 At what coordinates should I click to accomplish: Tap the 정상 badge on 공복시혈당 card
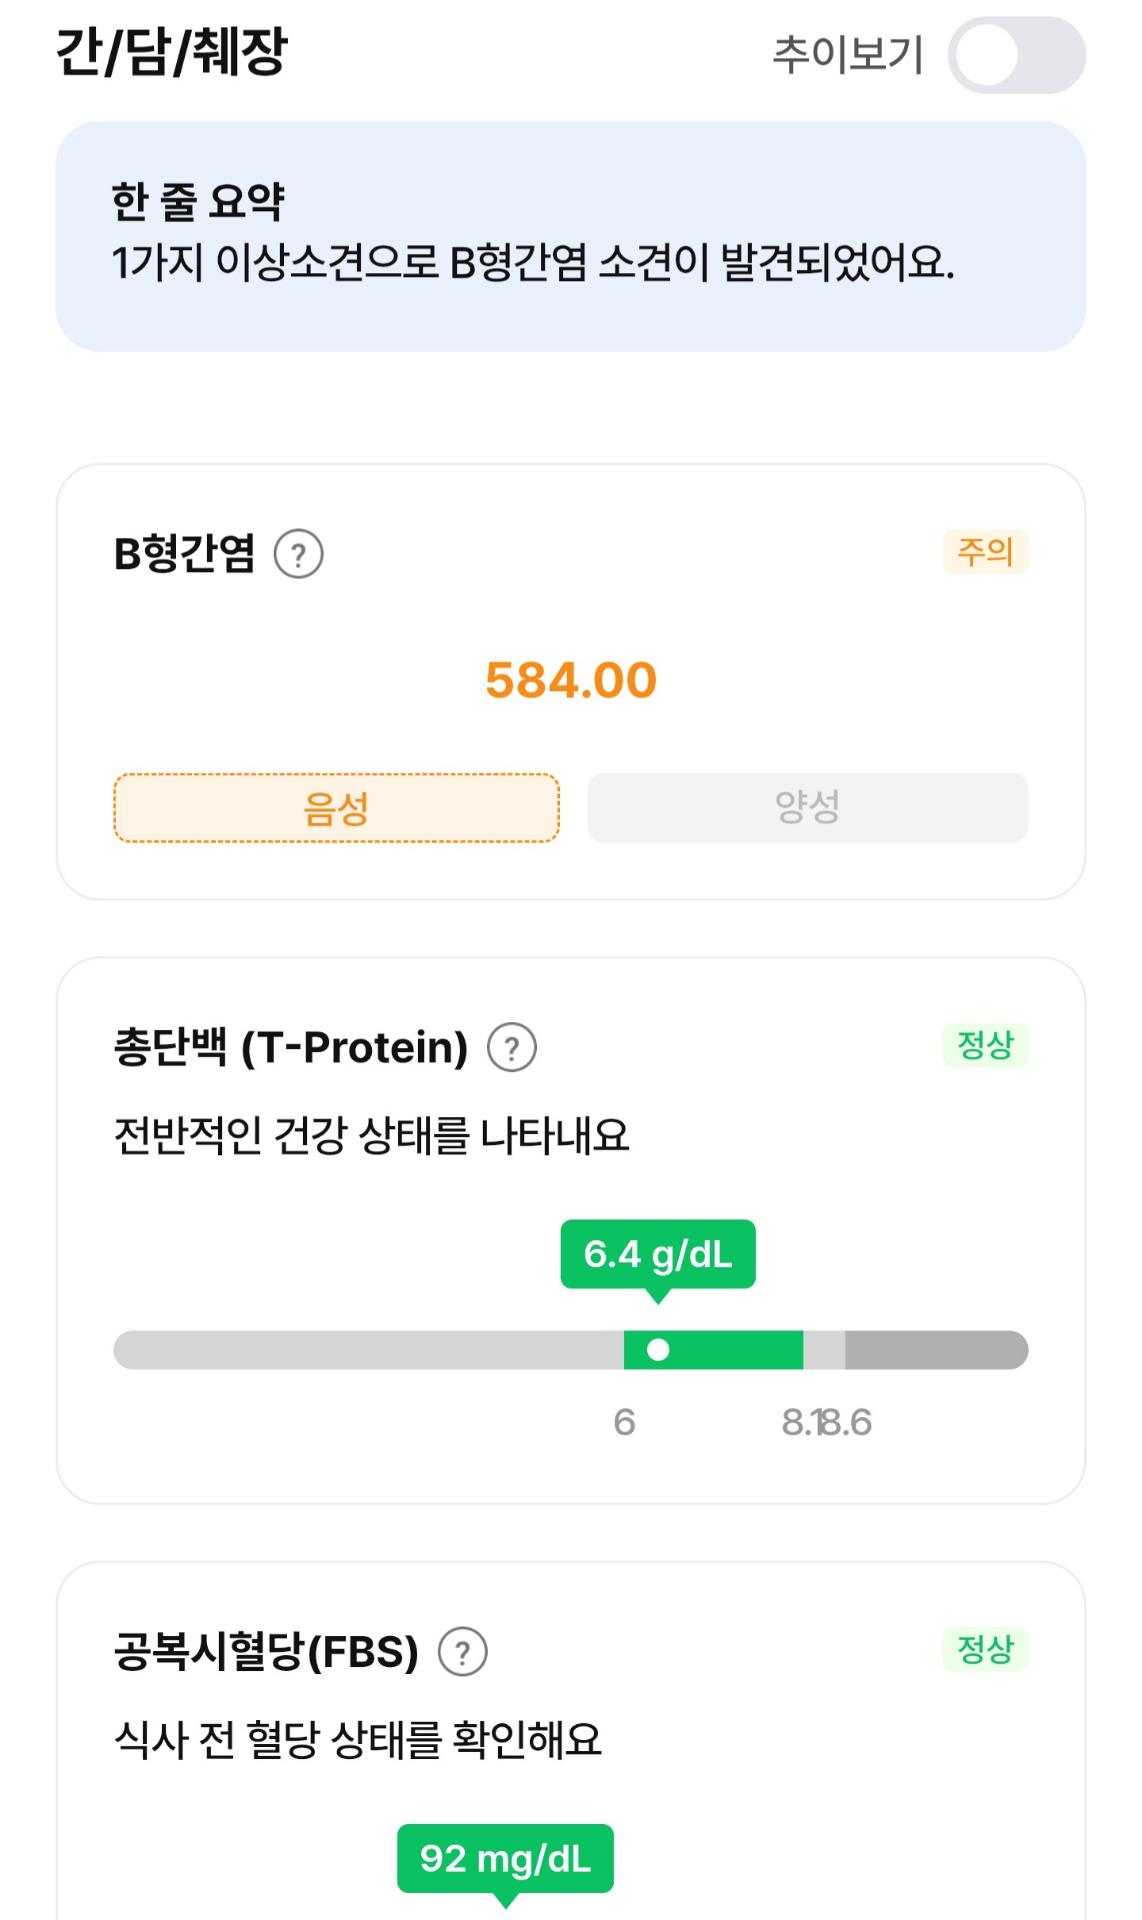point(985,1650)
